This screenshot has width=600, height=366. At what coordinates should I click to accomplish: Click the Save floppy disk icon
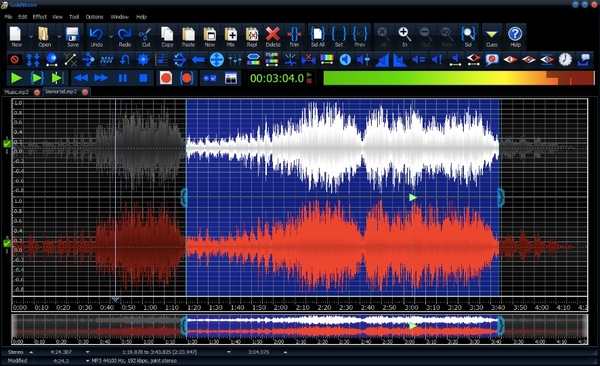(72, 34)
